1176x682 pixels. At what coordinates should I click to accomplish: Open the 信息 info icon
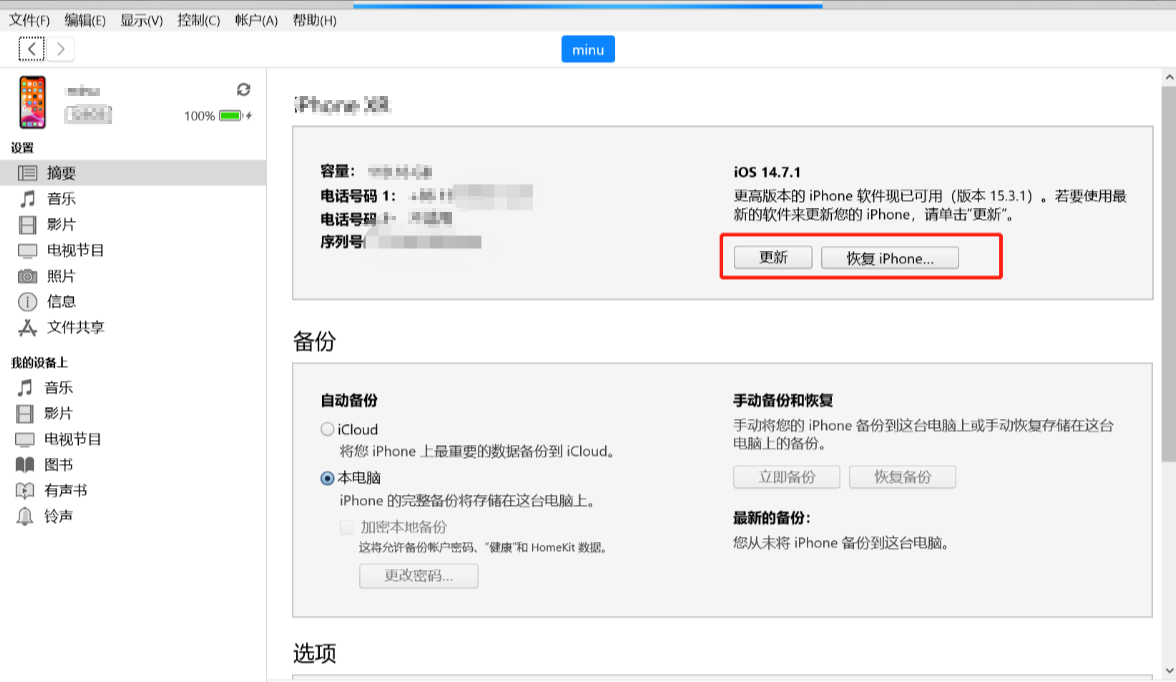(x=27, y=302)
